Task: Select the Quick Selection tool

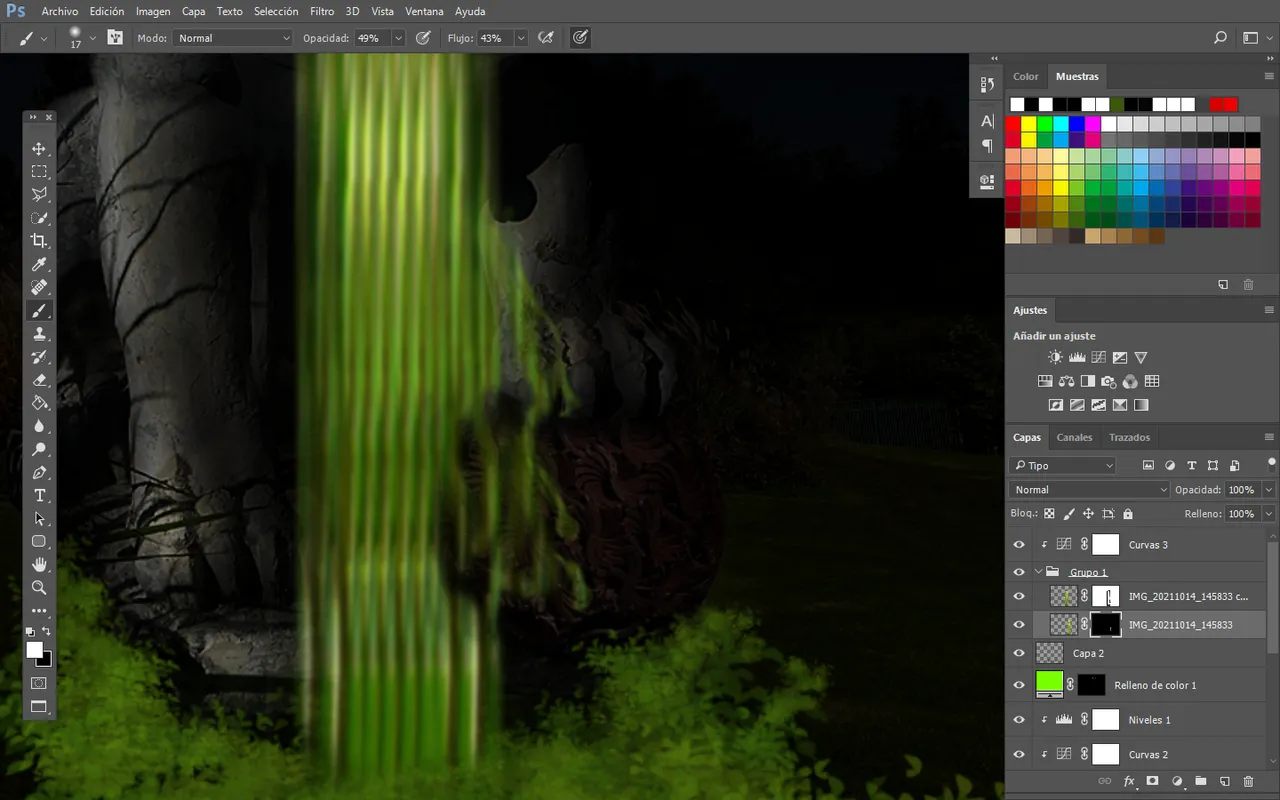Action: 39,218
